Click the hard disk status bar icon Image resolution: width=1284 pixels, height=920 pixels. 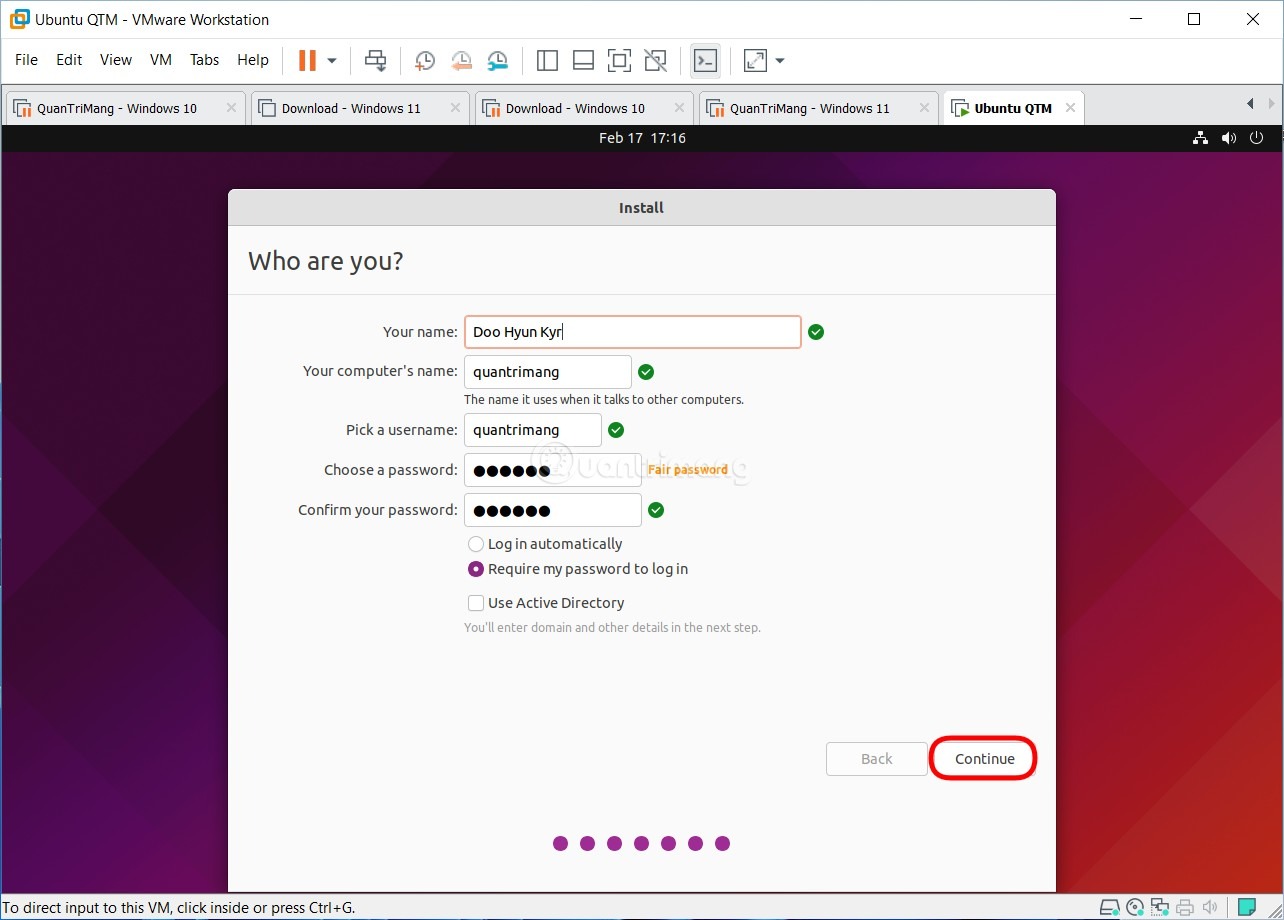(x=1110, y=908)
